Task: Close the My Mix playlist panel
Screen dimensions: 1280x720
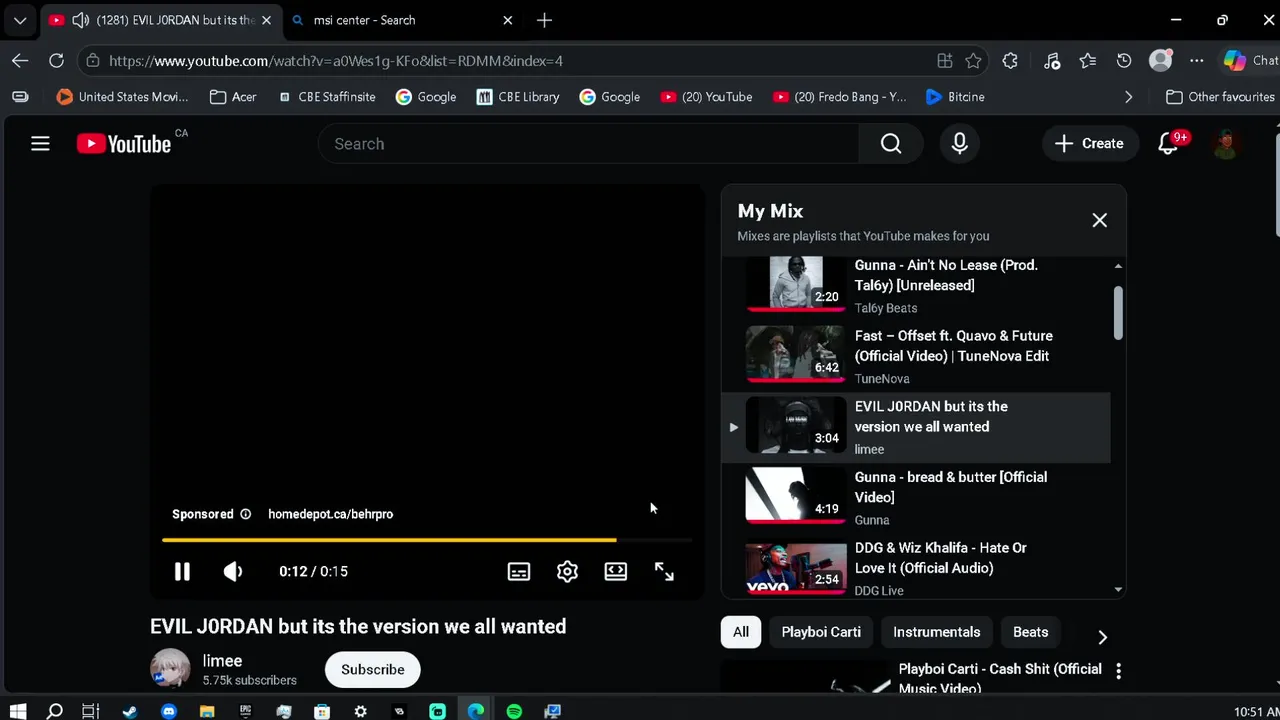Action: (x=1099, y=220)
